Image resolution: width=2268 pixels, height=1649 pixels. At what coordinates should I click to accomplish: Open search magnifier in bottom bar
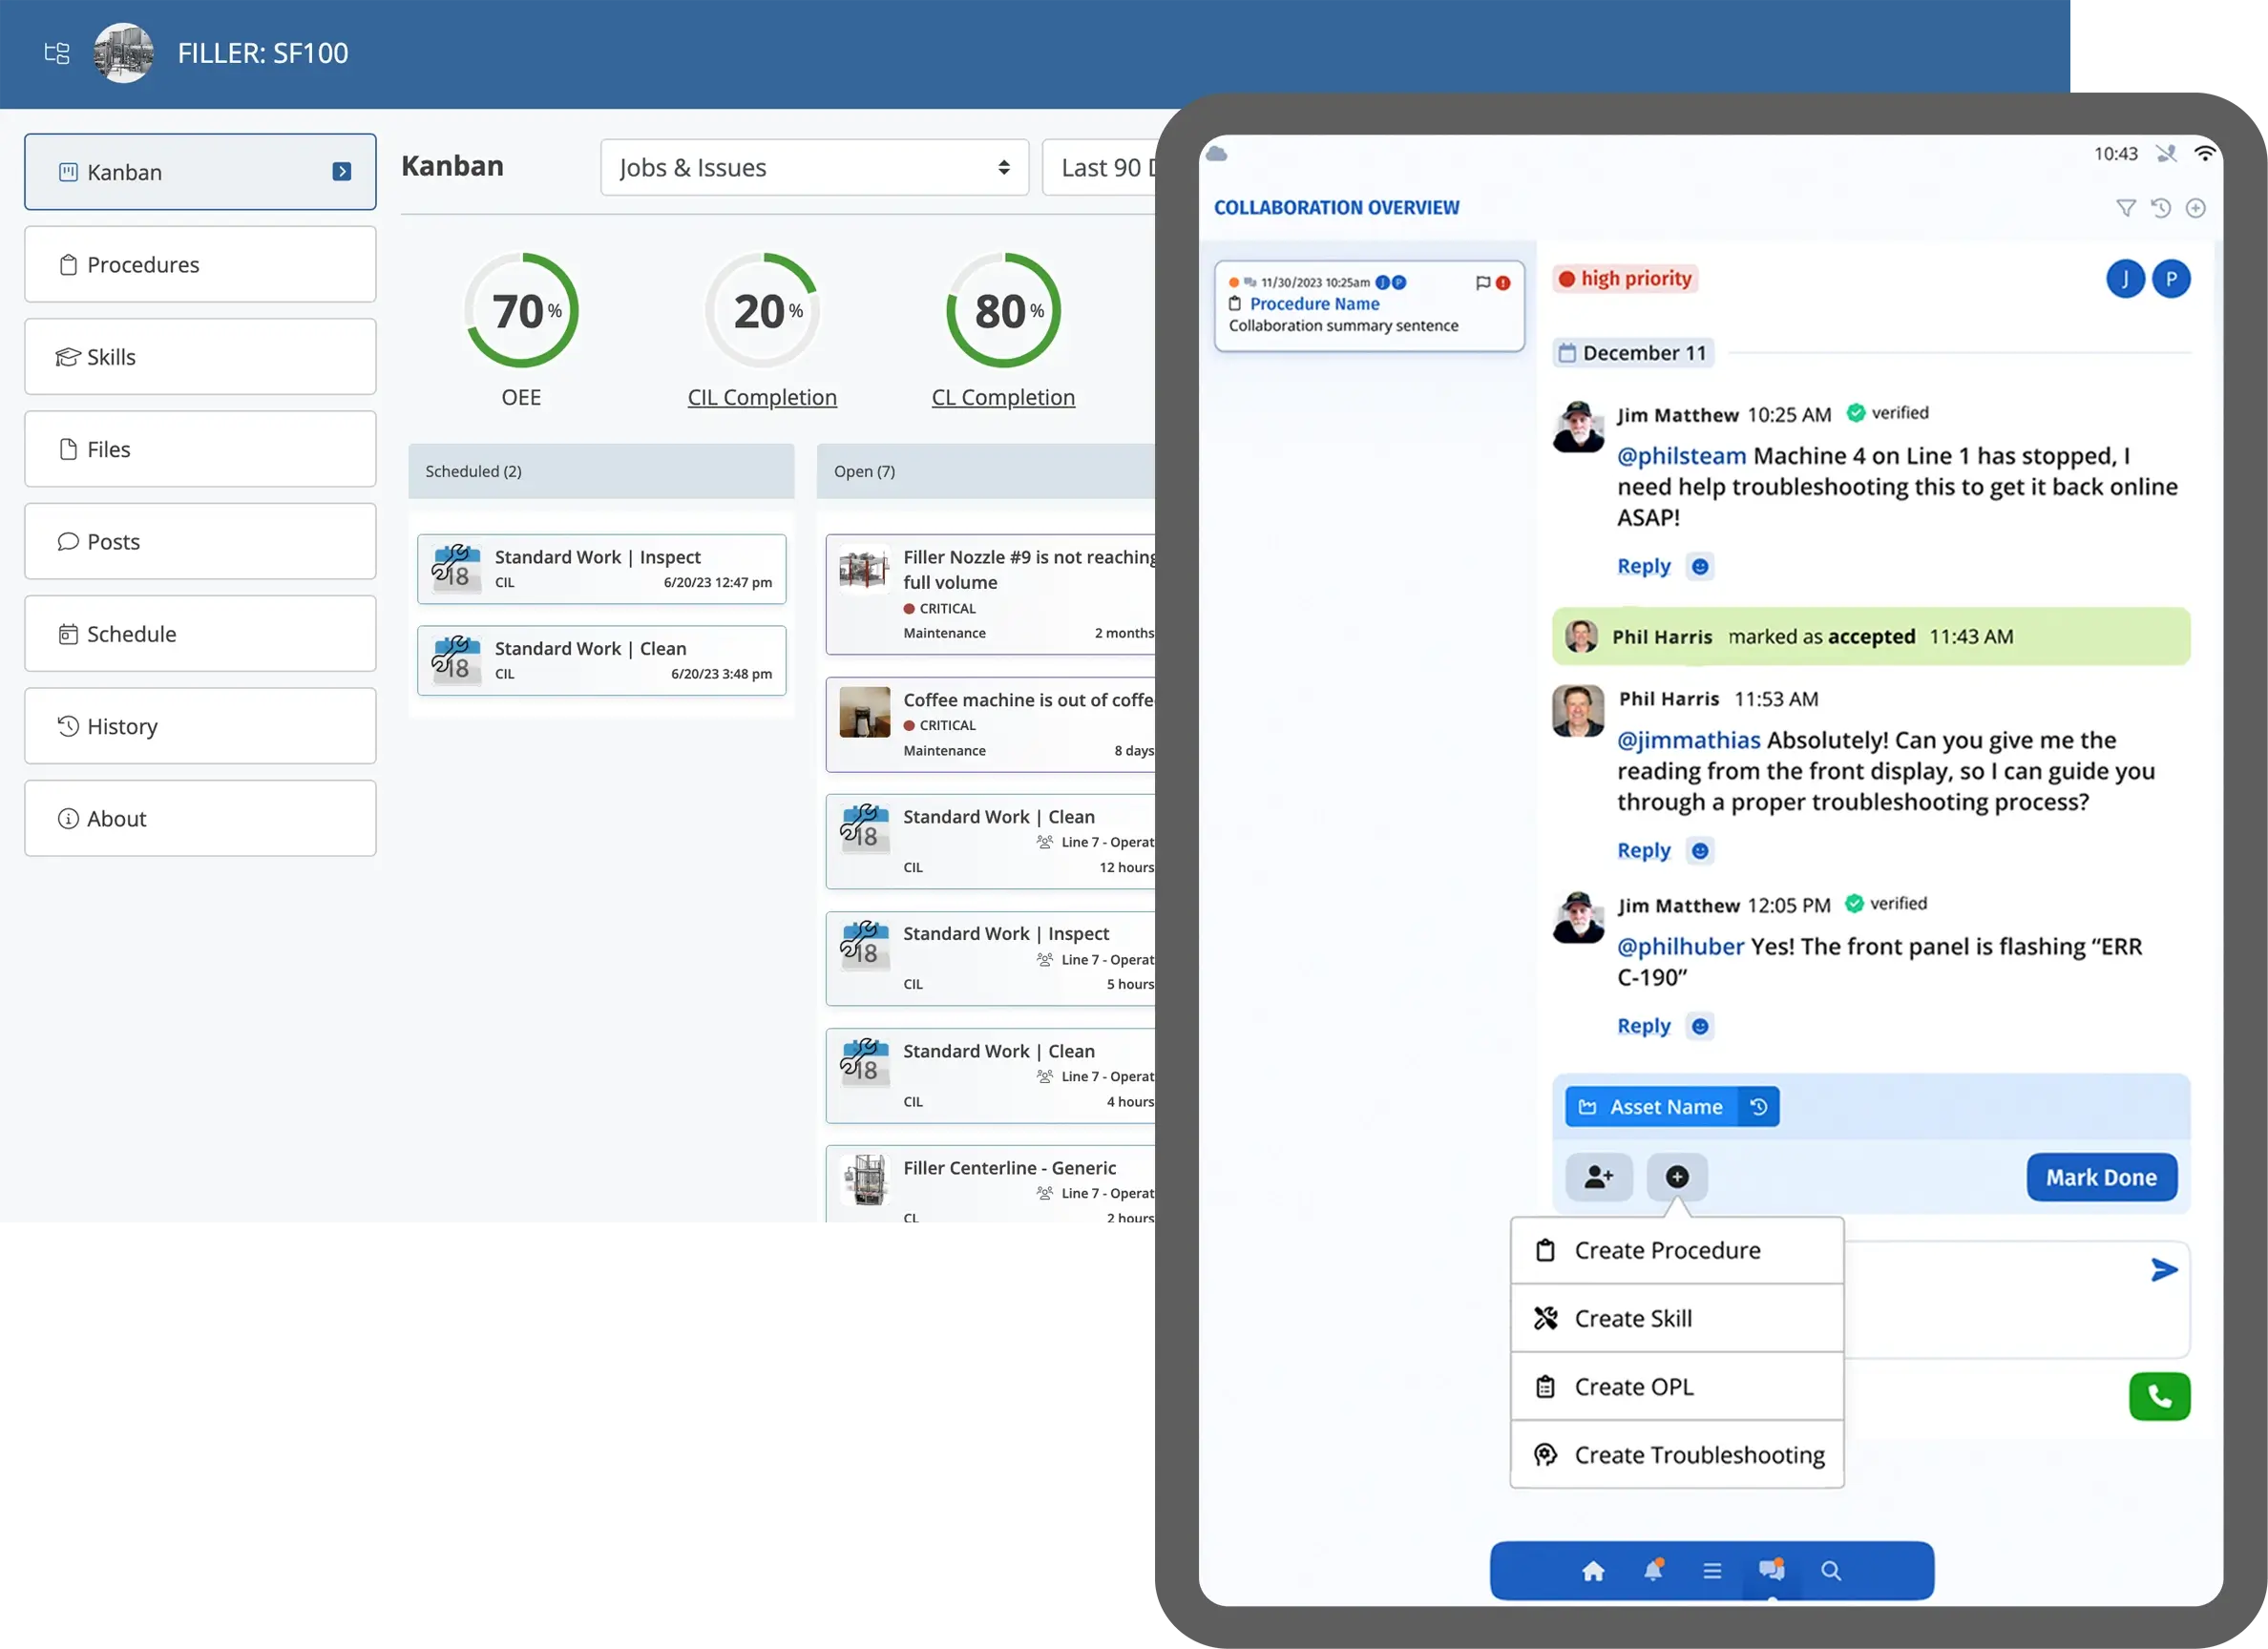(1831, 1570)
